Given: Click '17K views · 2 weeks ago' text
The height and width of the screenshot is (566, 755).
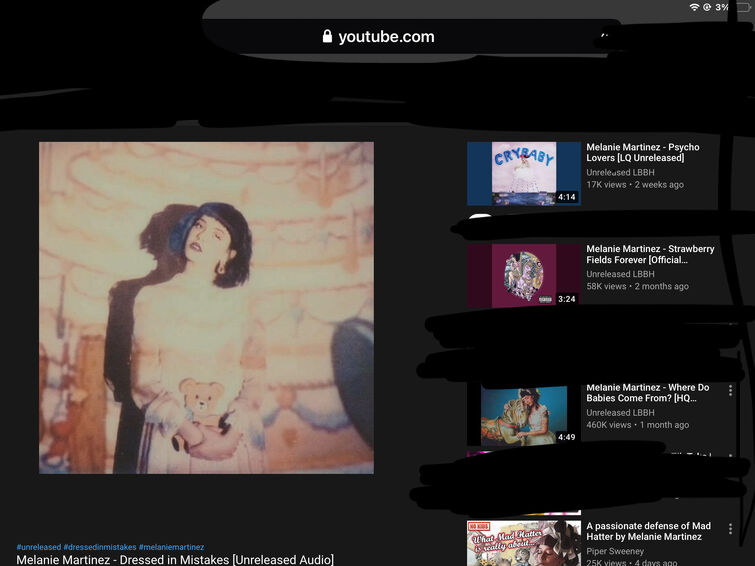Looking at the screenshot, I should [x=635, y=184].
